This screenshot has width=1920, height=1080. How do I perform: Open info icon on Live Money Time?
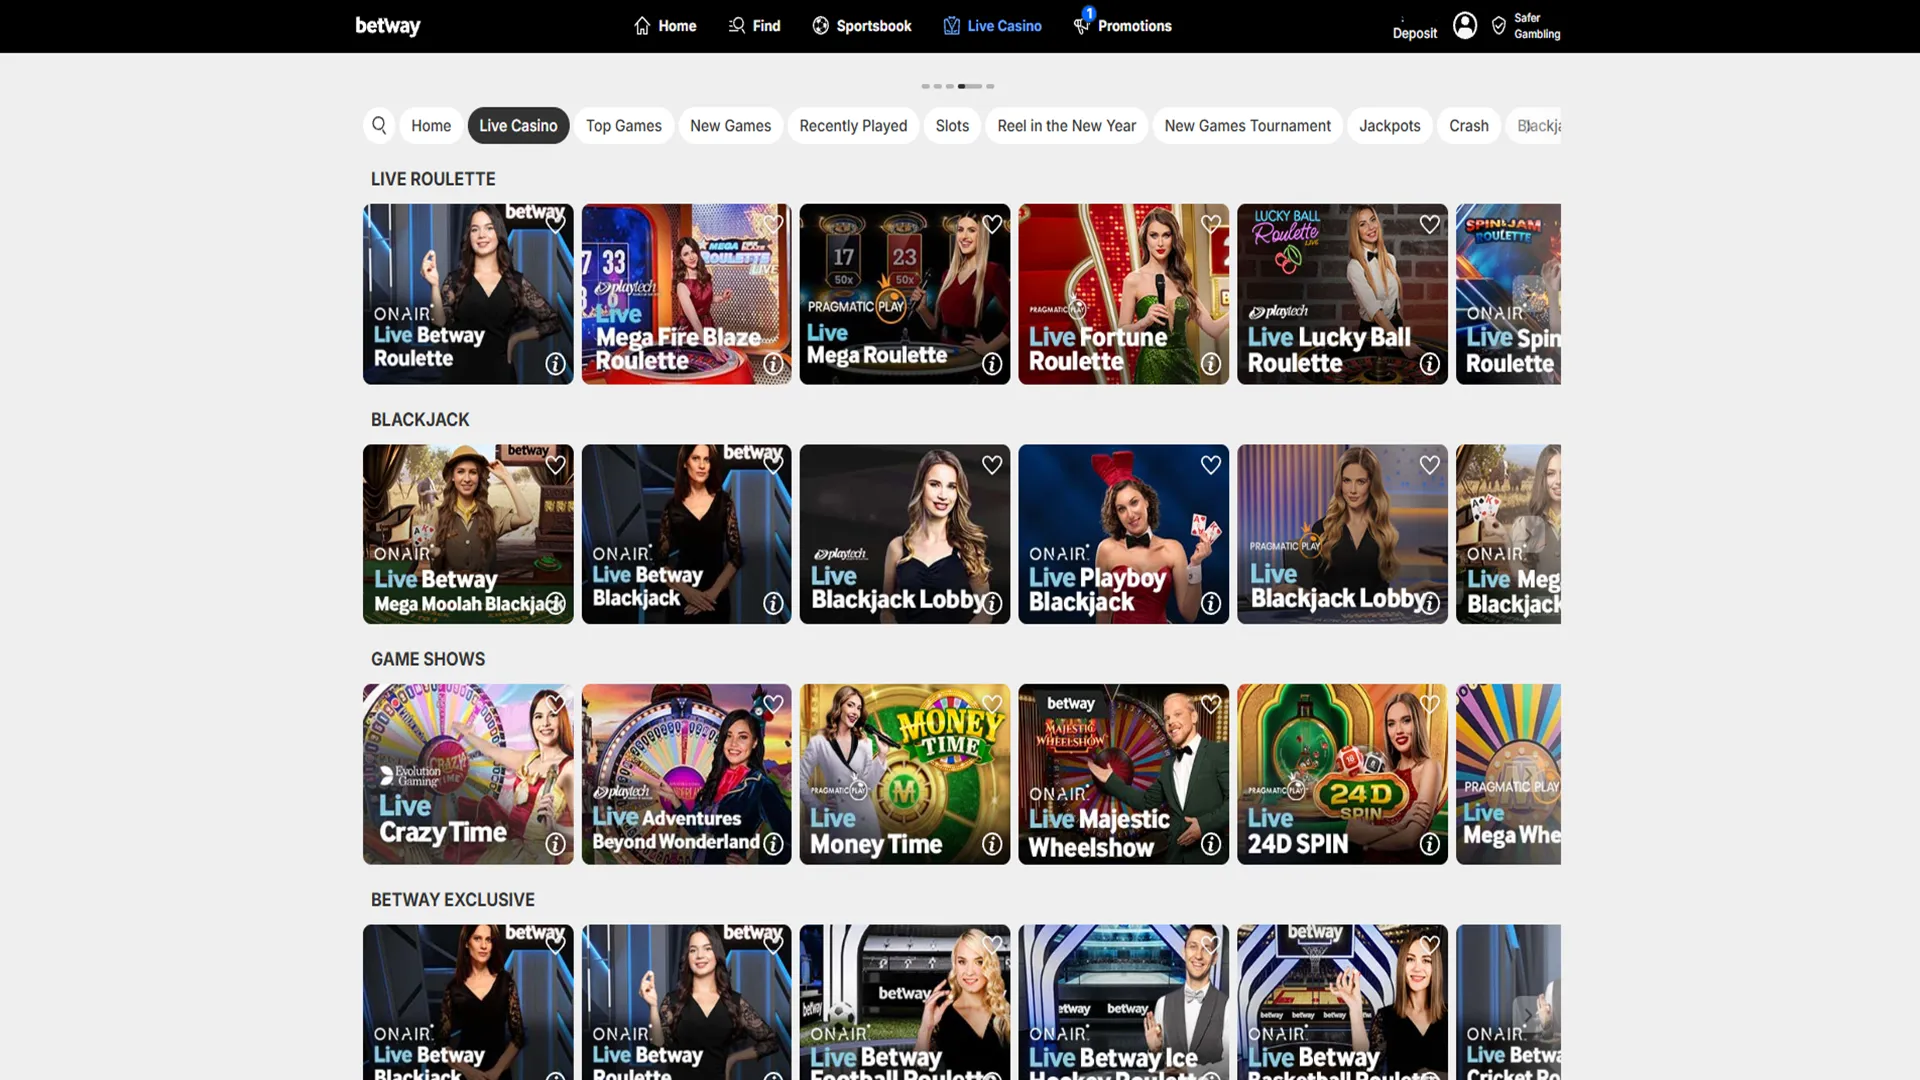click(x=991, y=844)
